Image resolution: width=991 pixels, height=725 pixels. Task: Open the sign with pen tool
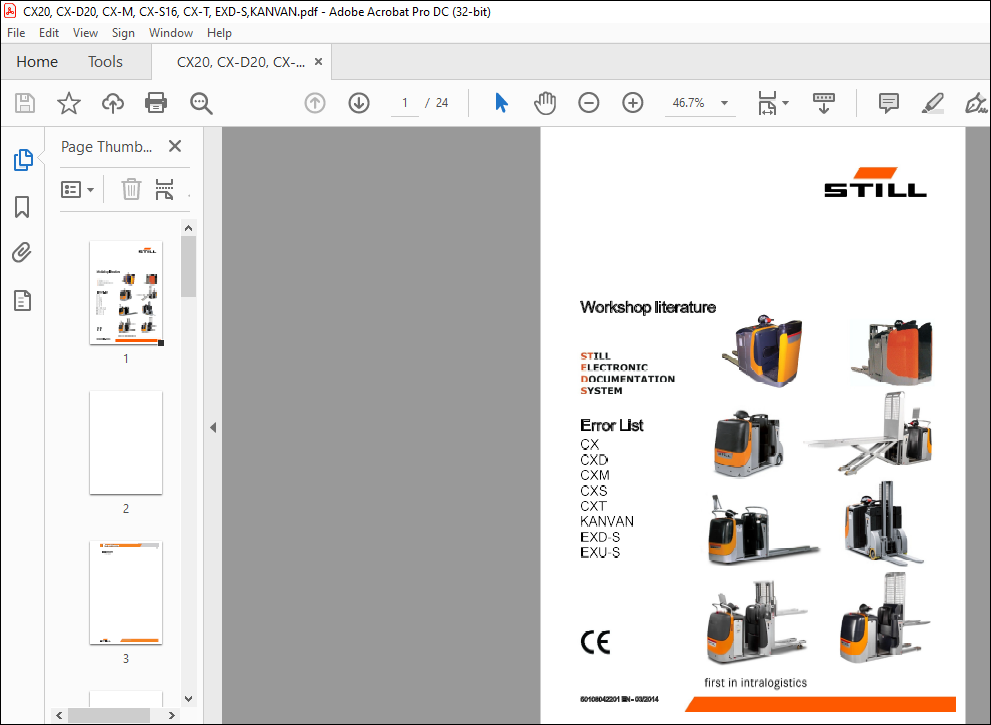point(975,103)
